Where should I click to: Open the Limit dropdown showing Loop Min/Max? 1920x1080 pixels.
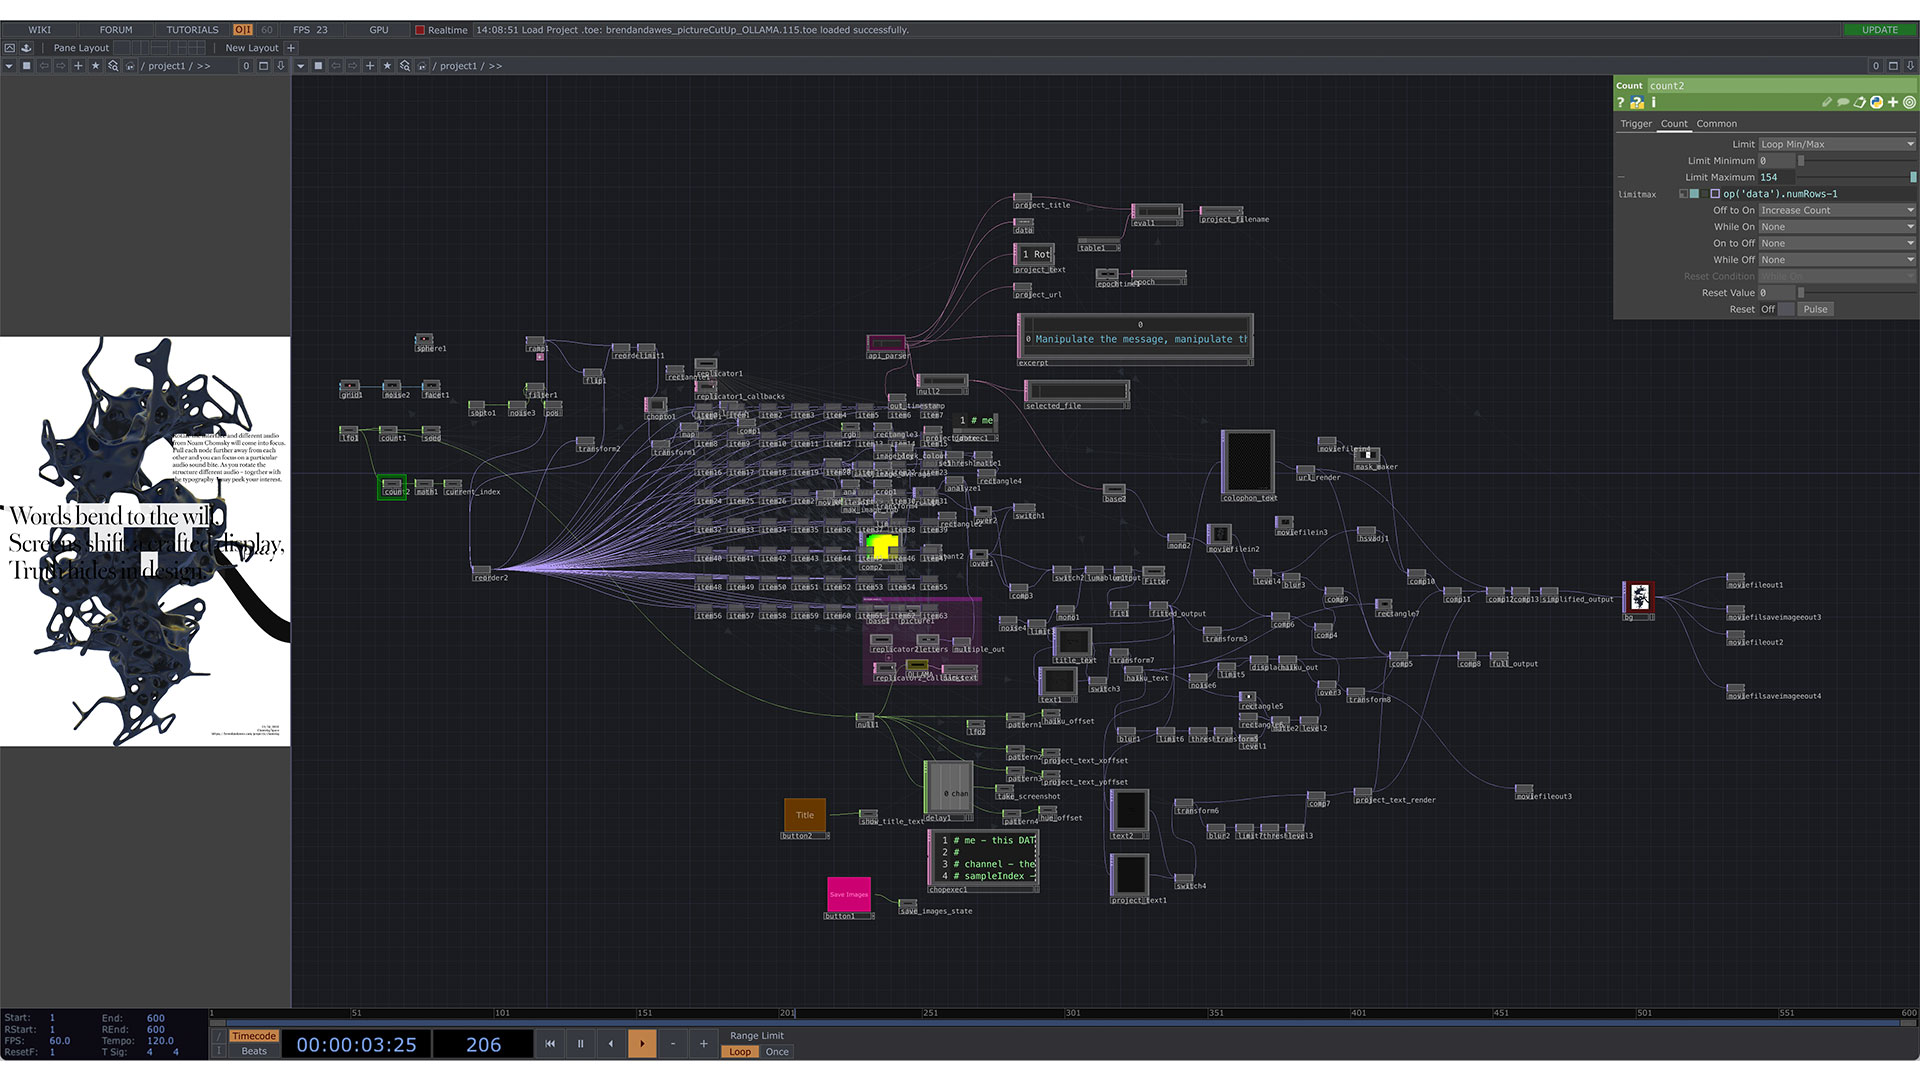[1837, 144]
